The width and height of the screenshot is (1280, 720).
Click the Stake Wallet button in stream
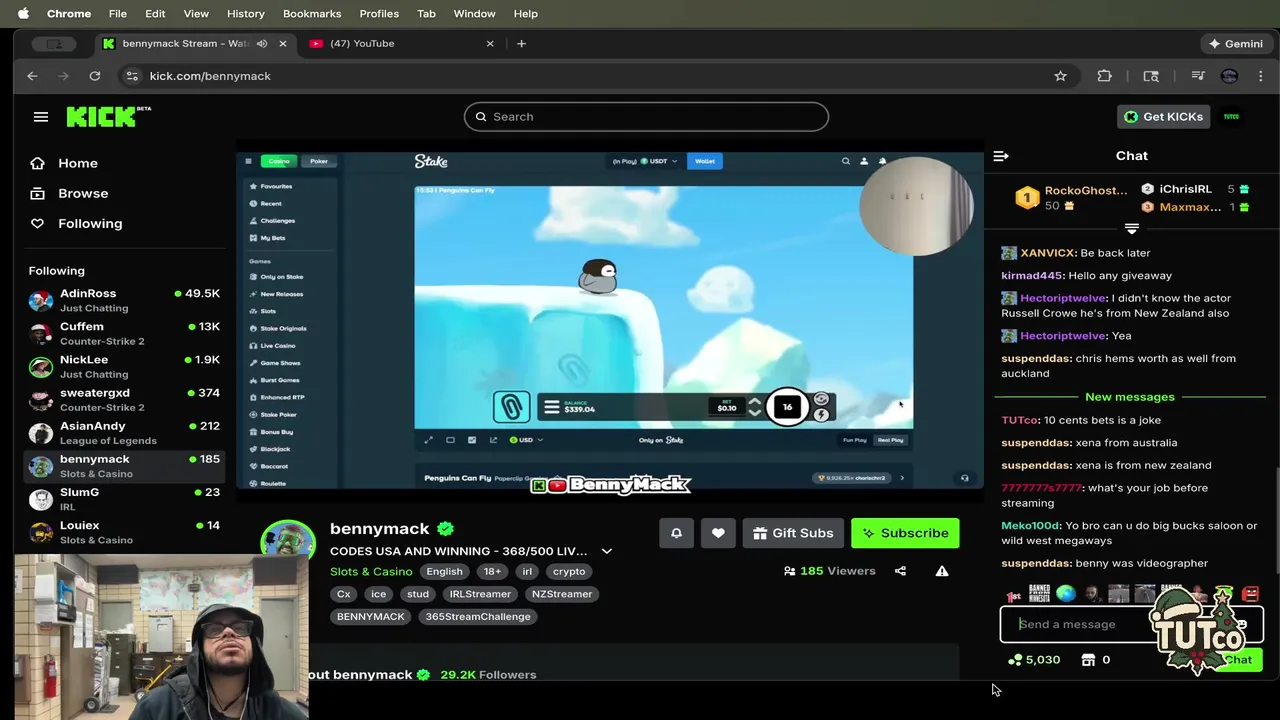[705, 161]
